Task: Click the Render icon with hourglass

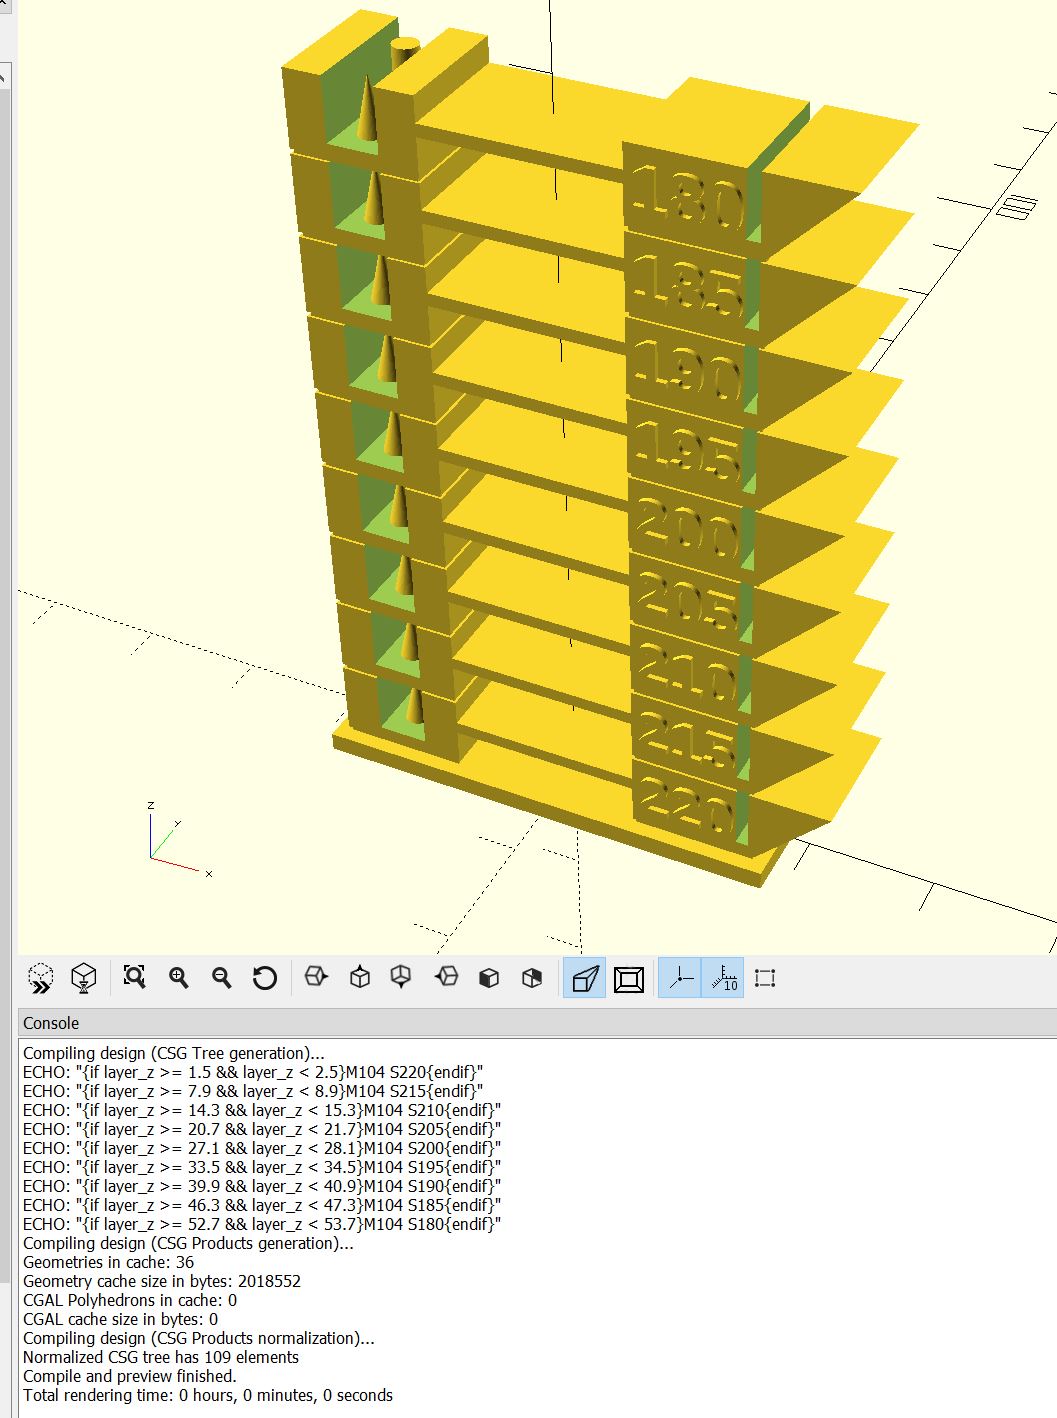Action: [84, 978]
